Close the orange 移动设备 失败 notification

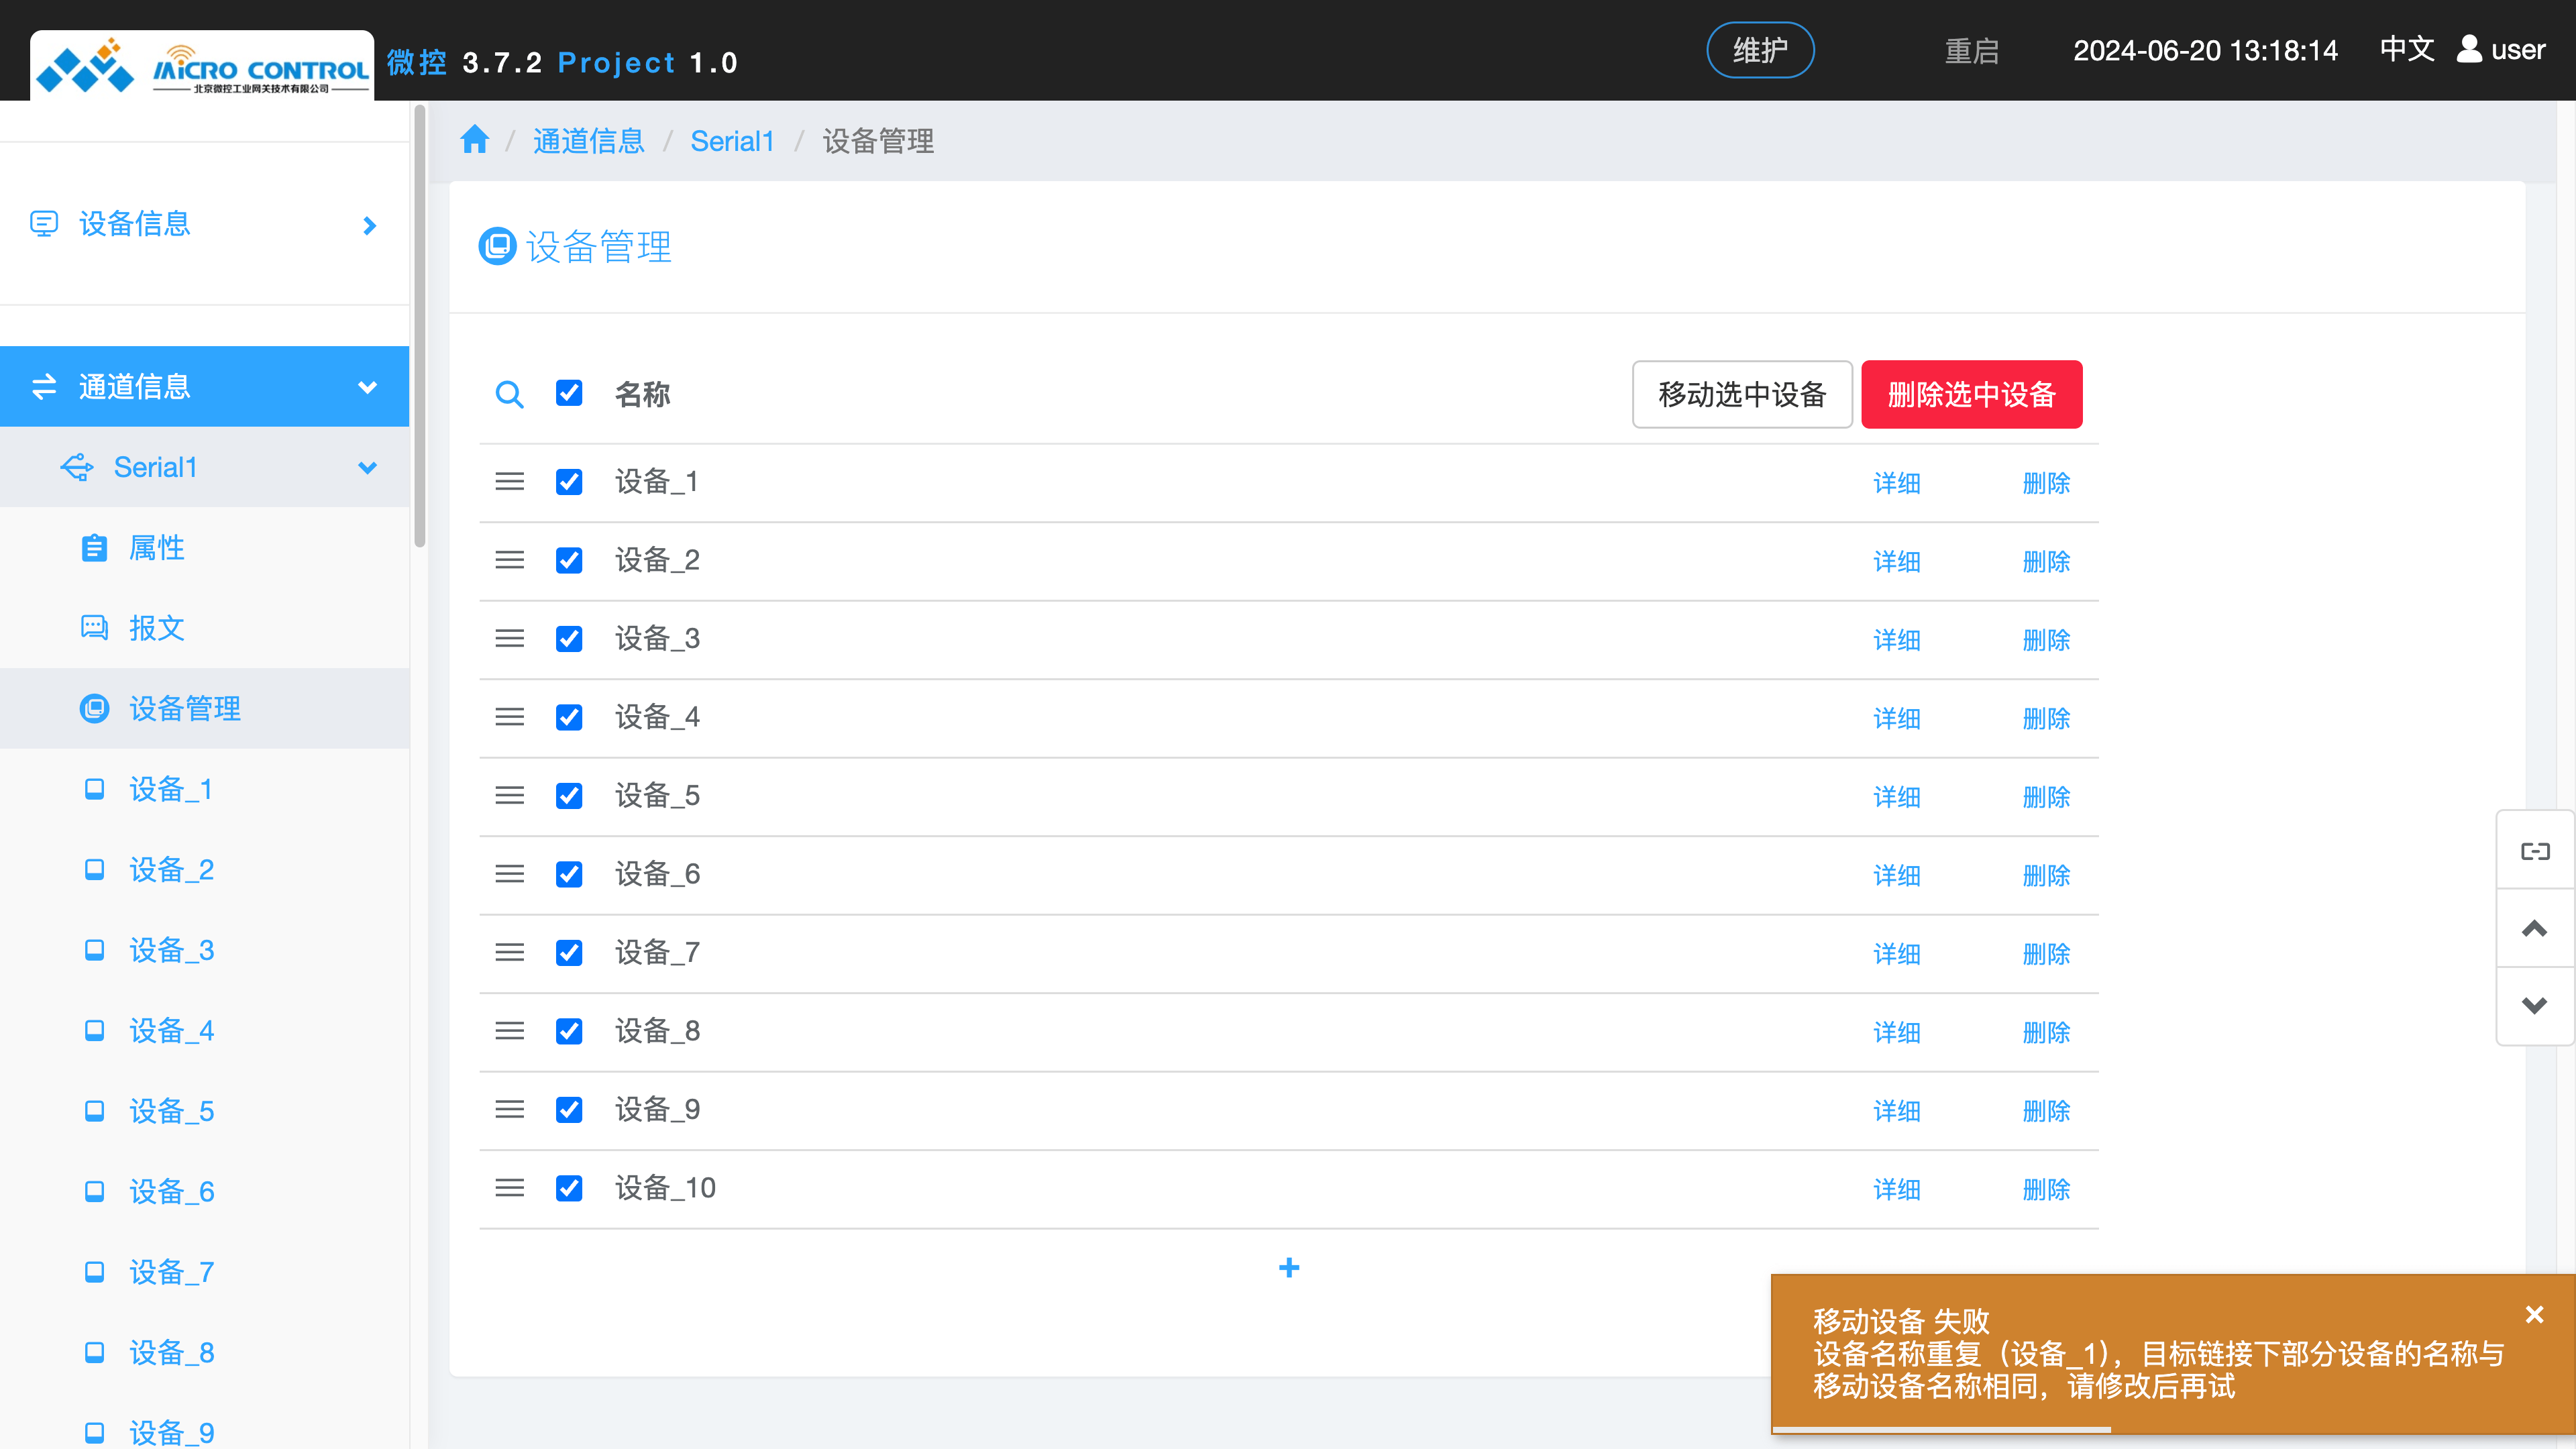point(2534,1314)
